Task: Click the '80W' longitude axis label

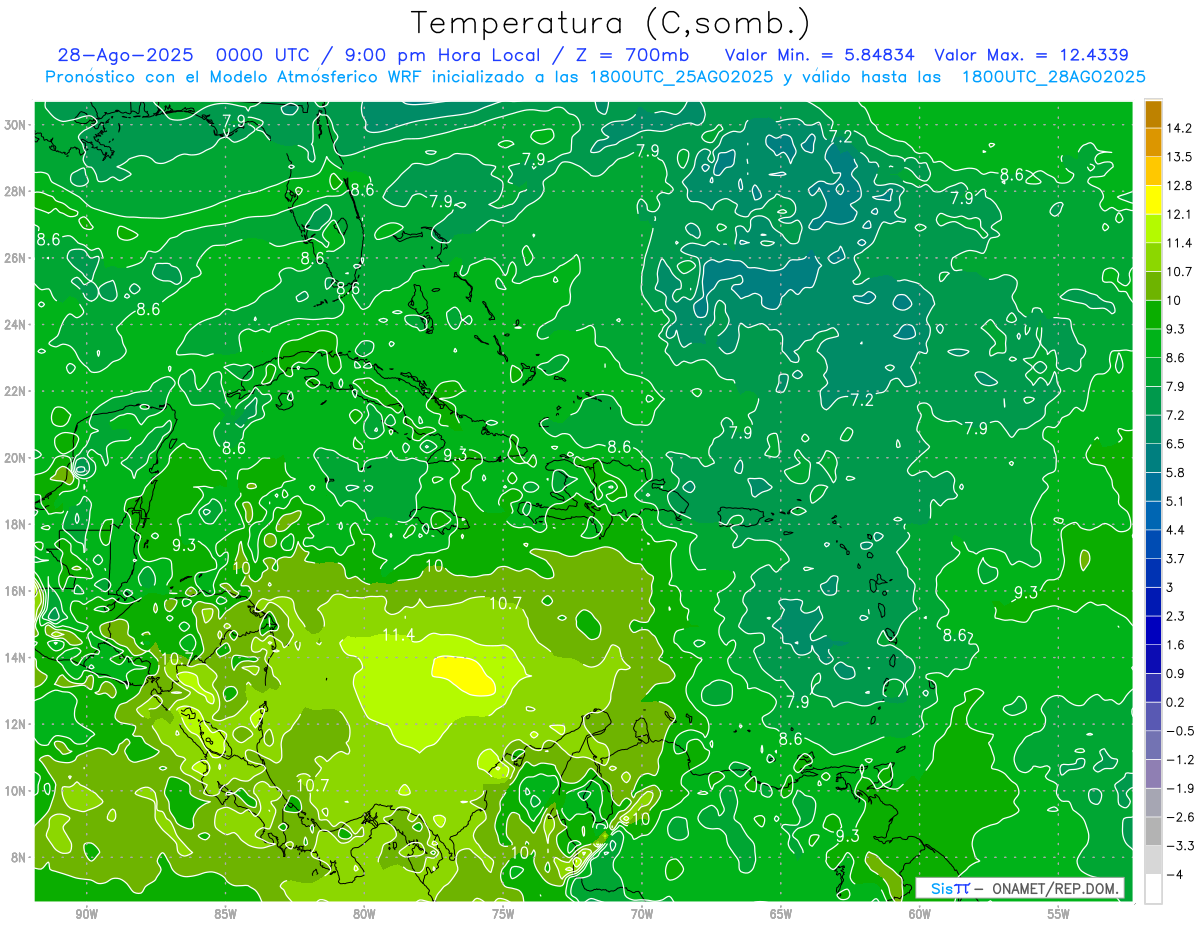Action: (x=364, y=914)
